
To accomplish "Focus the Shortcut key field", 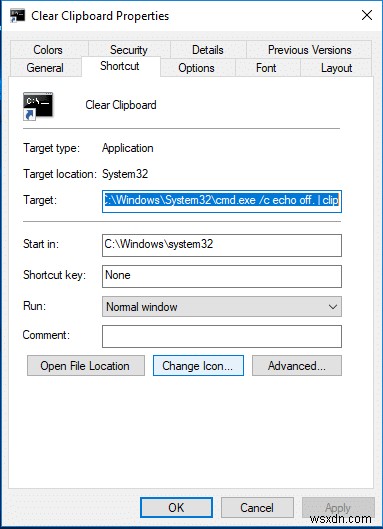I will click(x=222, y=276).
